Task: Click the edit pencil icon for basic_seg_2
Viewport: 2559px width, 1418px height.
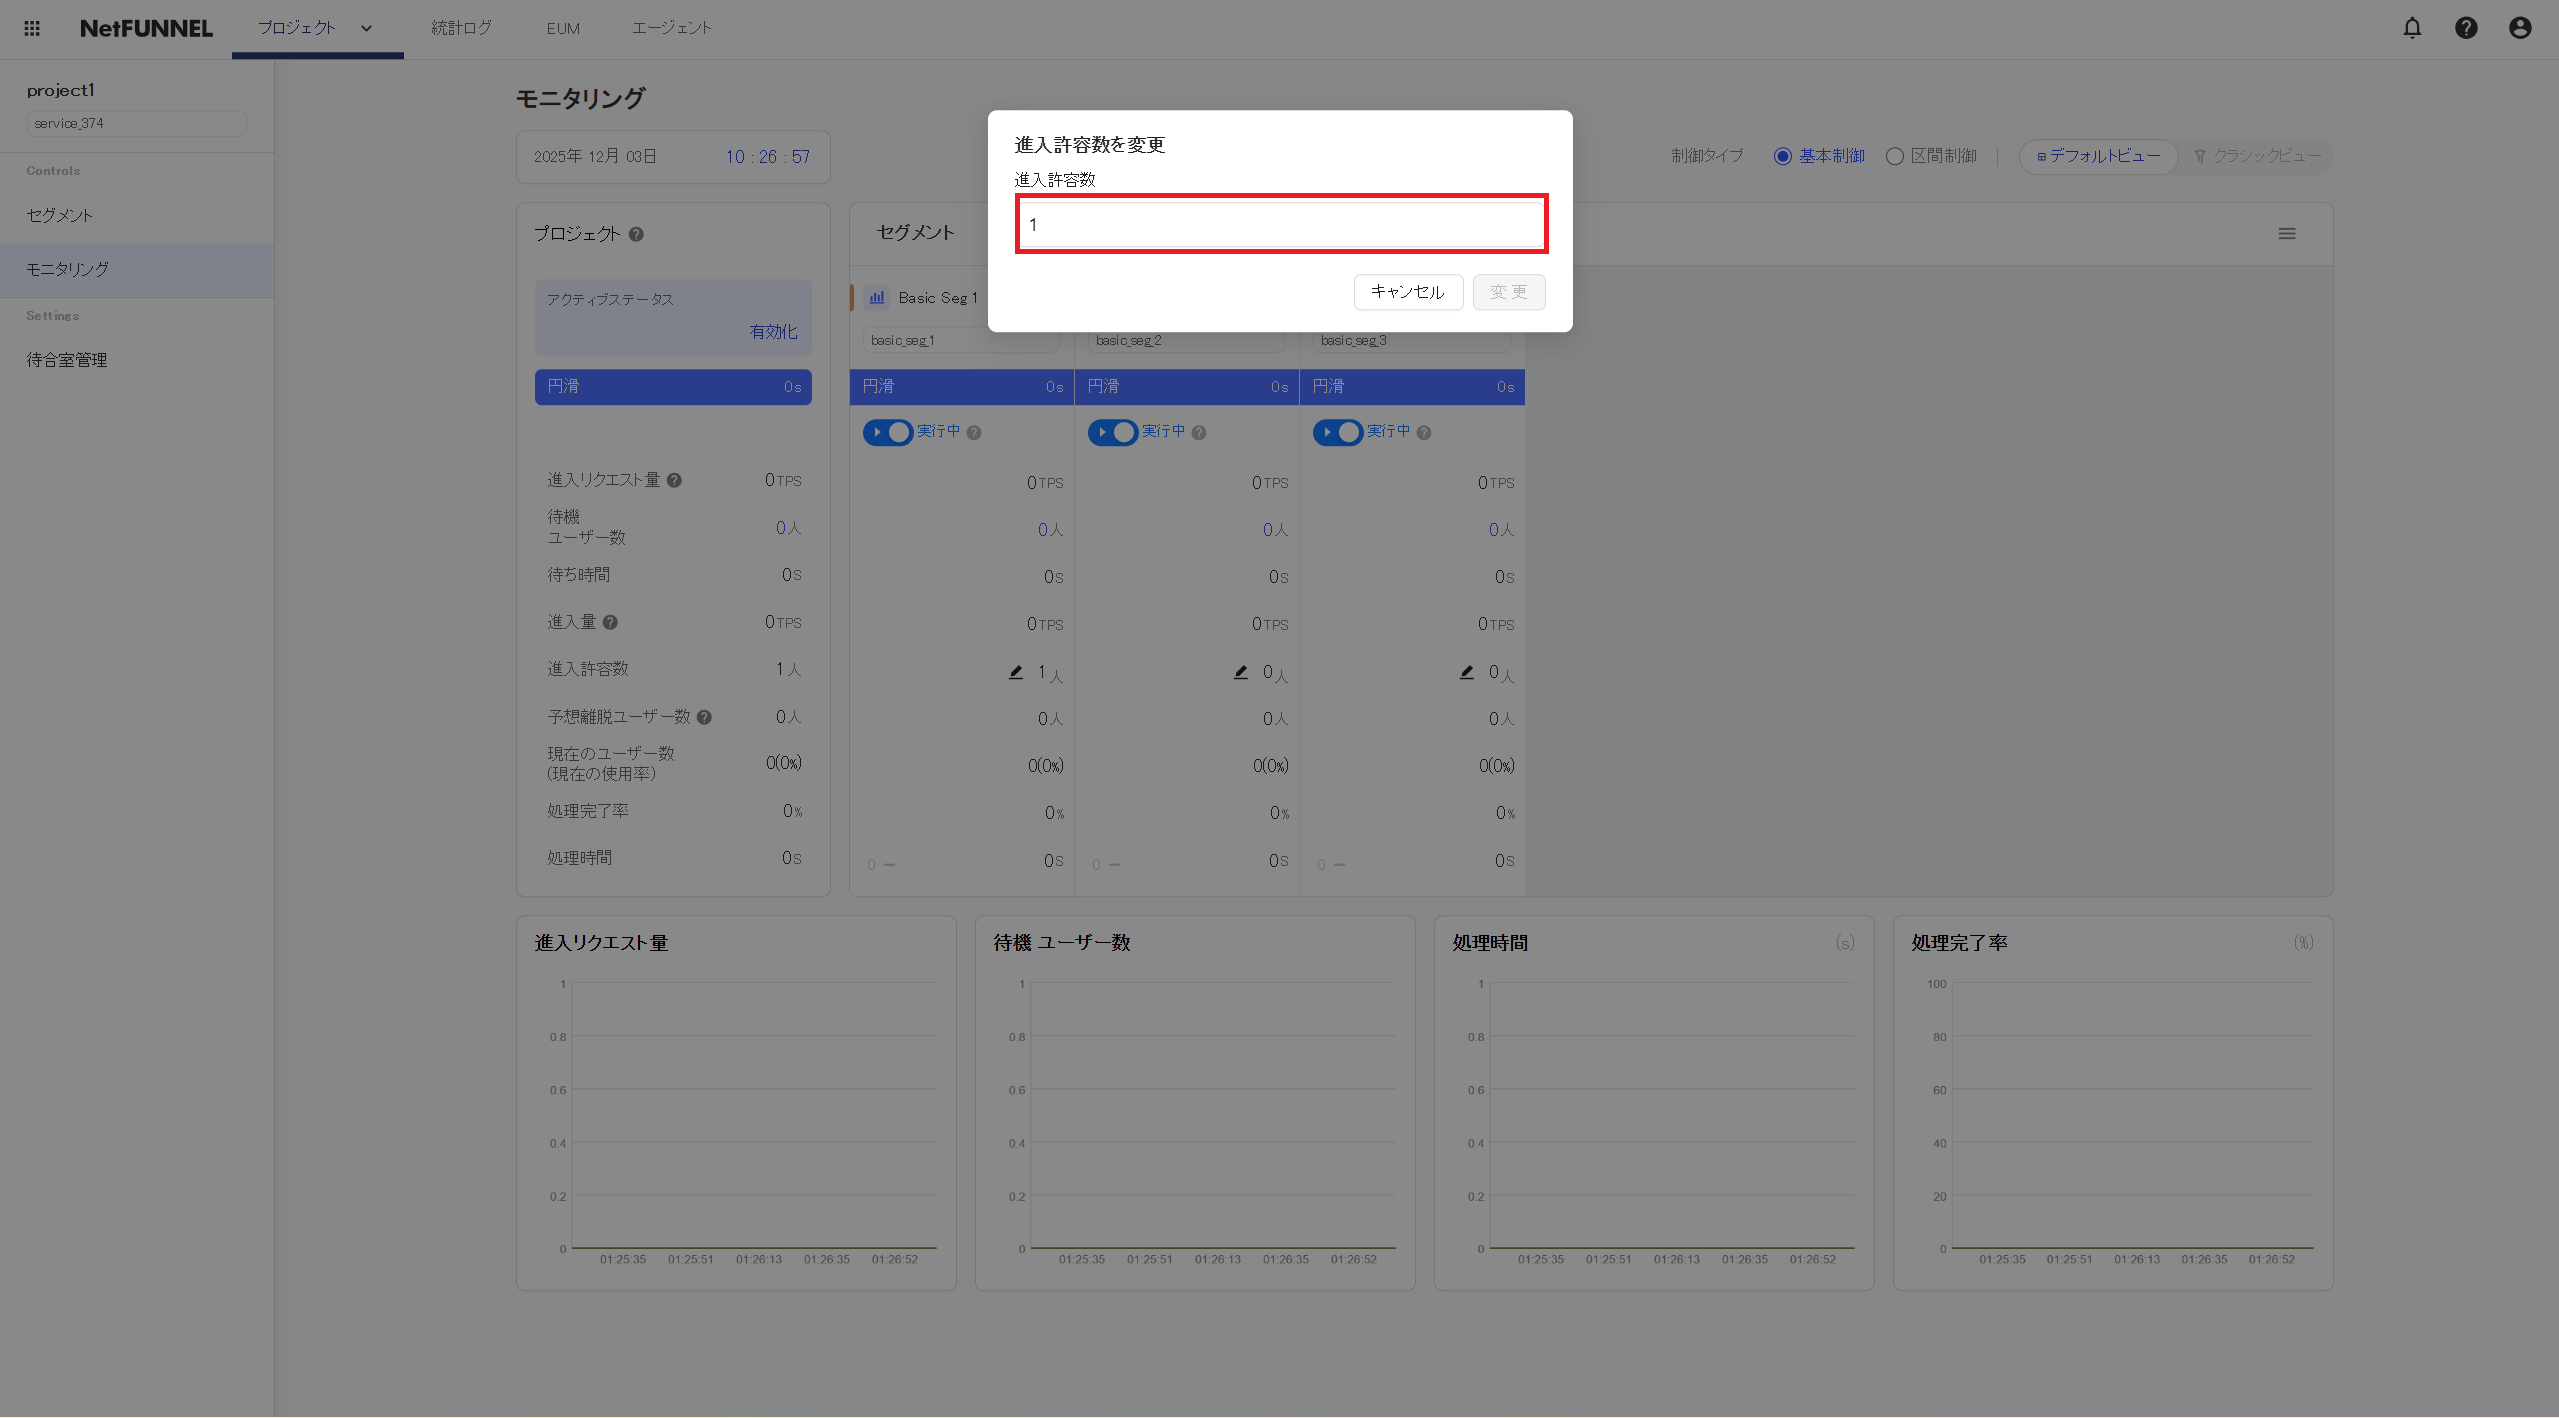Action: pyautogui.click(x=1240, y=672)
